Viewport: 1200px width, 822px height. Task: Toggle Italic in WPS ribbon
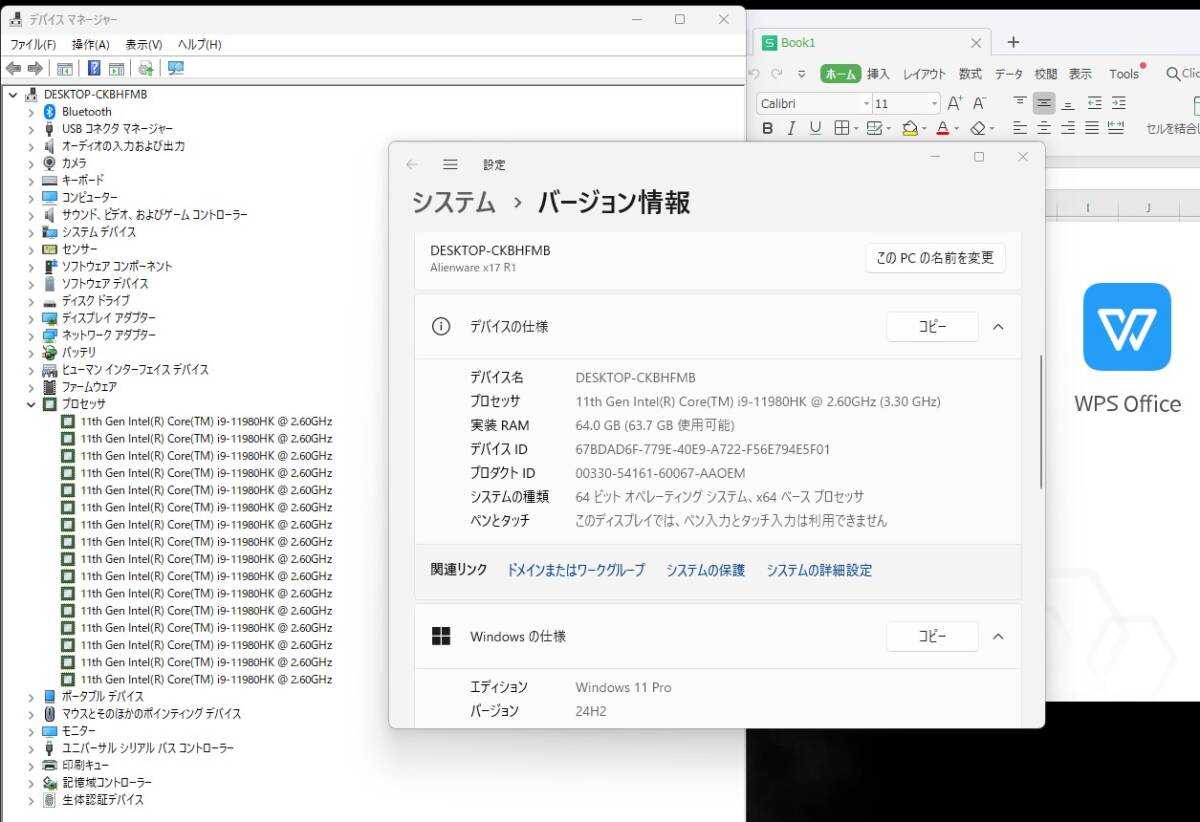(x=791, y=128)
